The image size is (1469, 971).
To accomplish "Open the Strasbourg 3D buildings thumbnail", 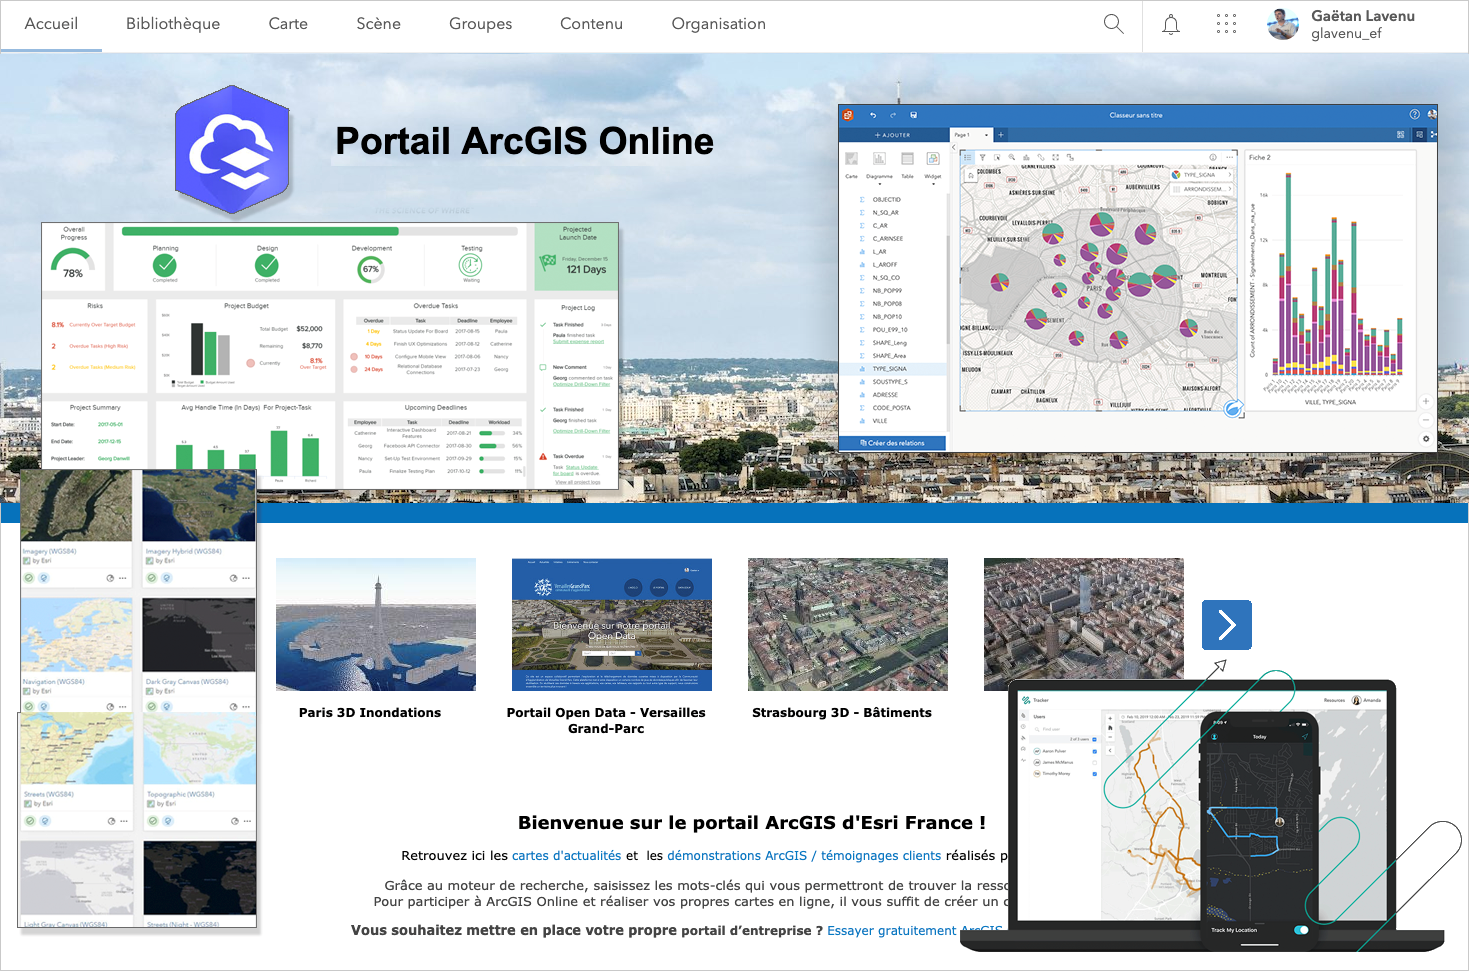I will [x=848, y=625].
